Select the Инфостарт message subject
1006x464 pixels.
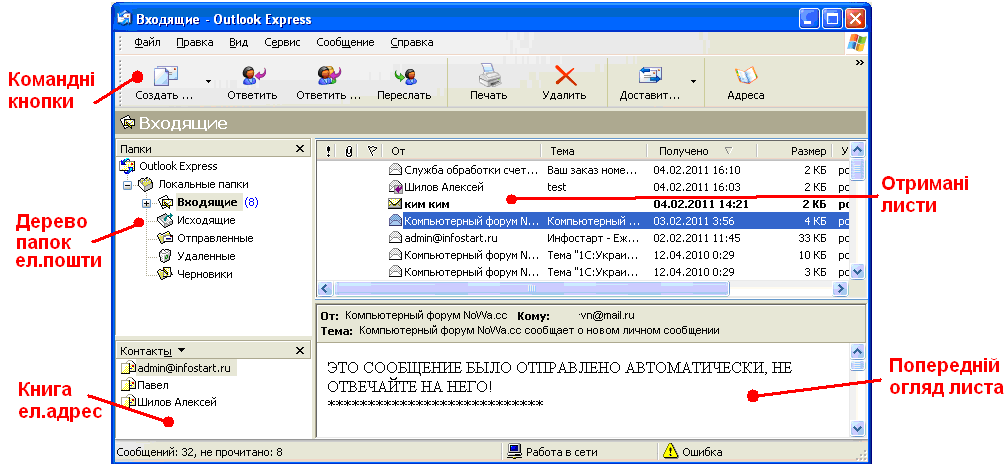pos(593,237)
